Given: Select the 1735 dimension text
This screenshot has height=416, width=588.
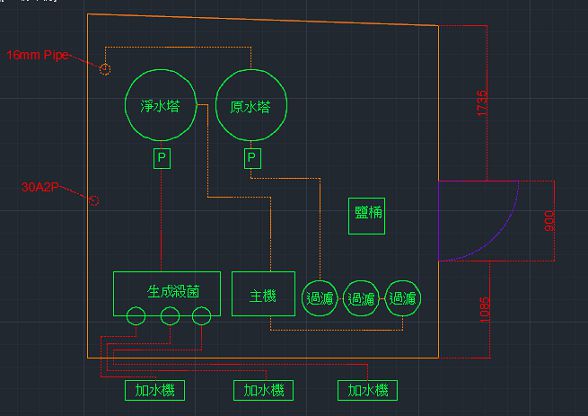Looking at the screenshot, I should click(x=483, y=102).
